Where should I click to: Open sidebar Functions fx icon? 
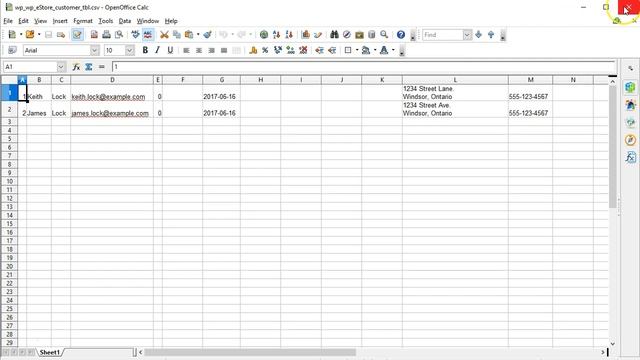coord(631,157)
